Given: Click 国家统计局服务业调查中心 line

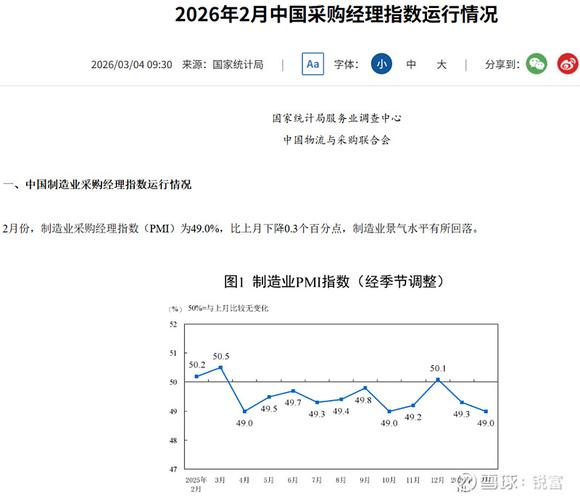Looking at the screenshot, I should coord(337,118).
